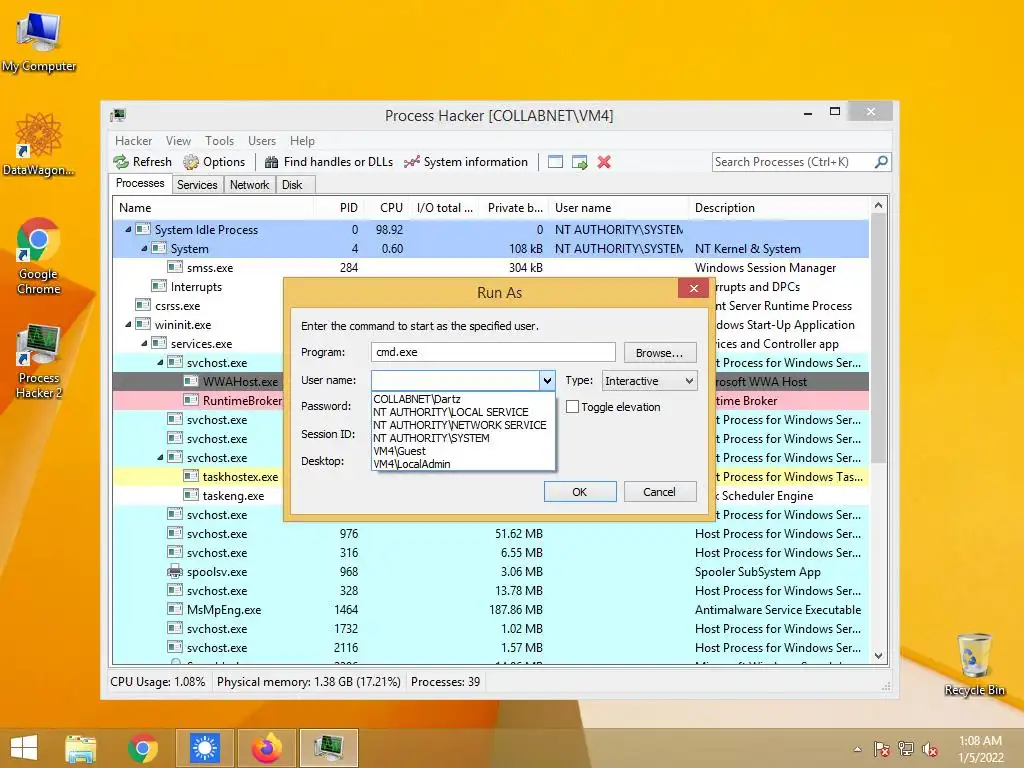Open the Type Interactive dropdown
The width and height of the screenshot is (1024, 768).
coord(650,381)
